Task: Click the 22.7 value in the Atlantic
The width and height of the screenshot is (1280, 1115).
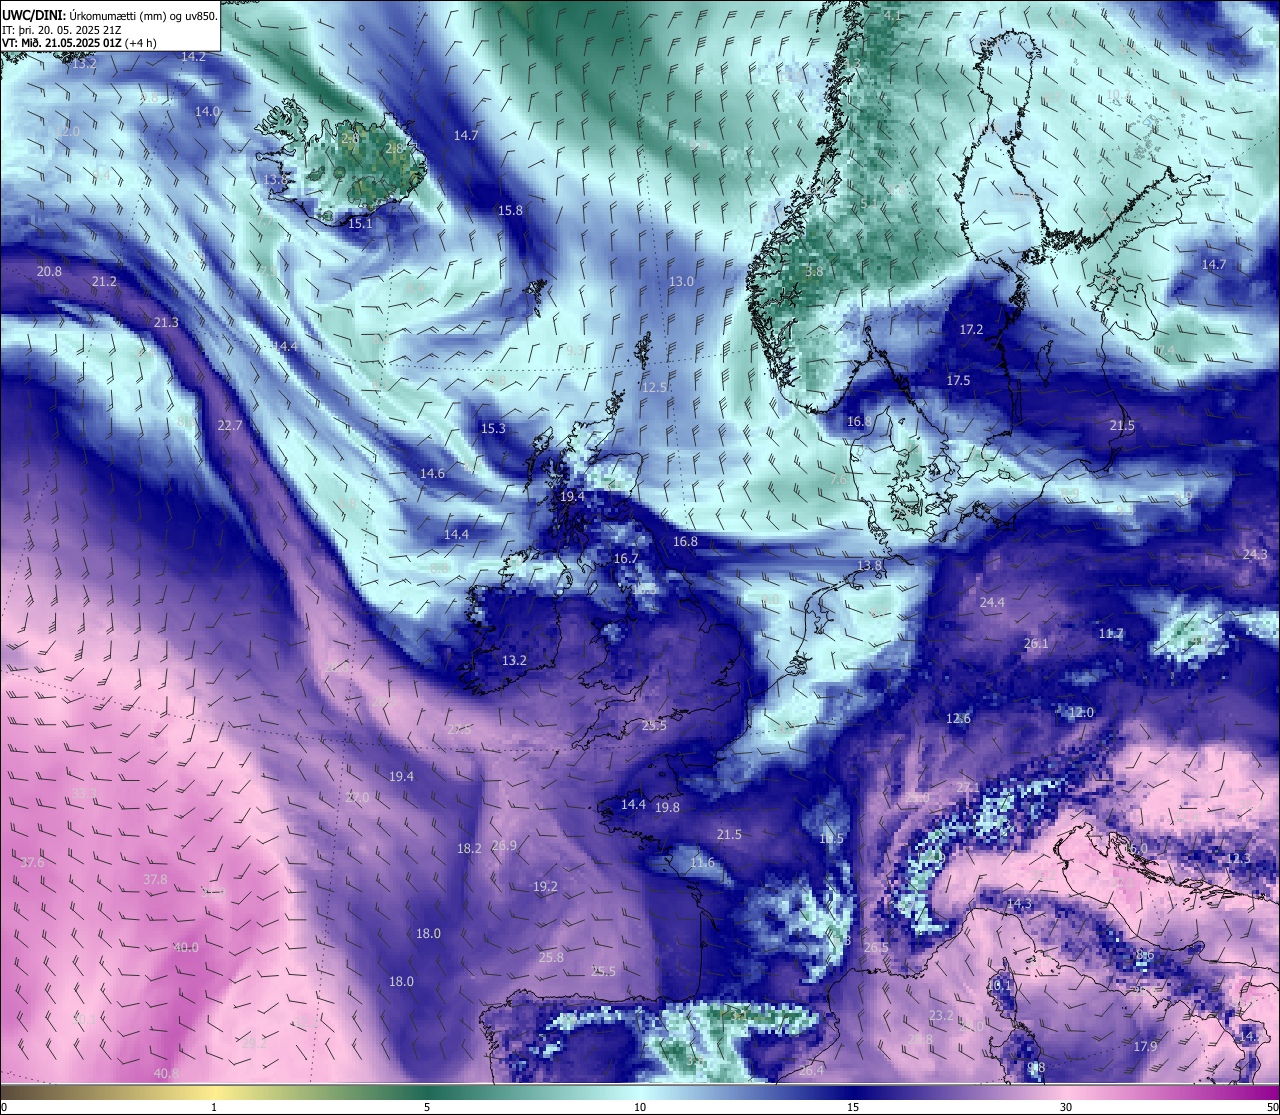Action: [230, 425]
